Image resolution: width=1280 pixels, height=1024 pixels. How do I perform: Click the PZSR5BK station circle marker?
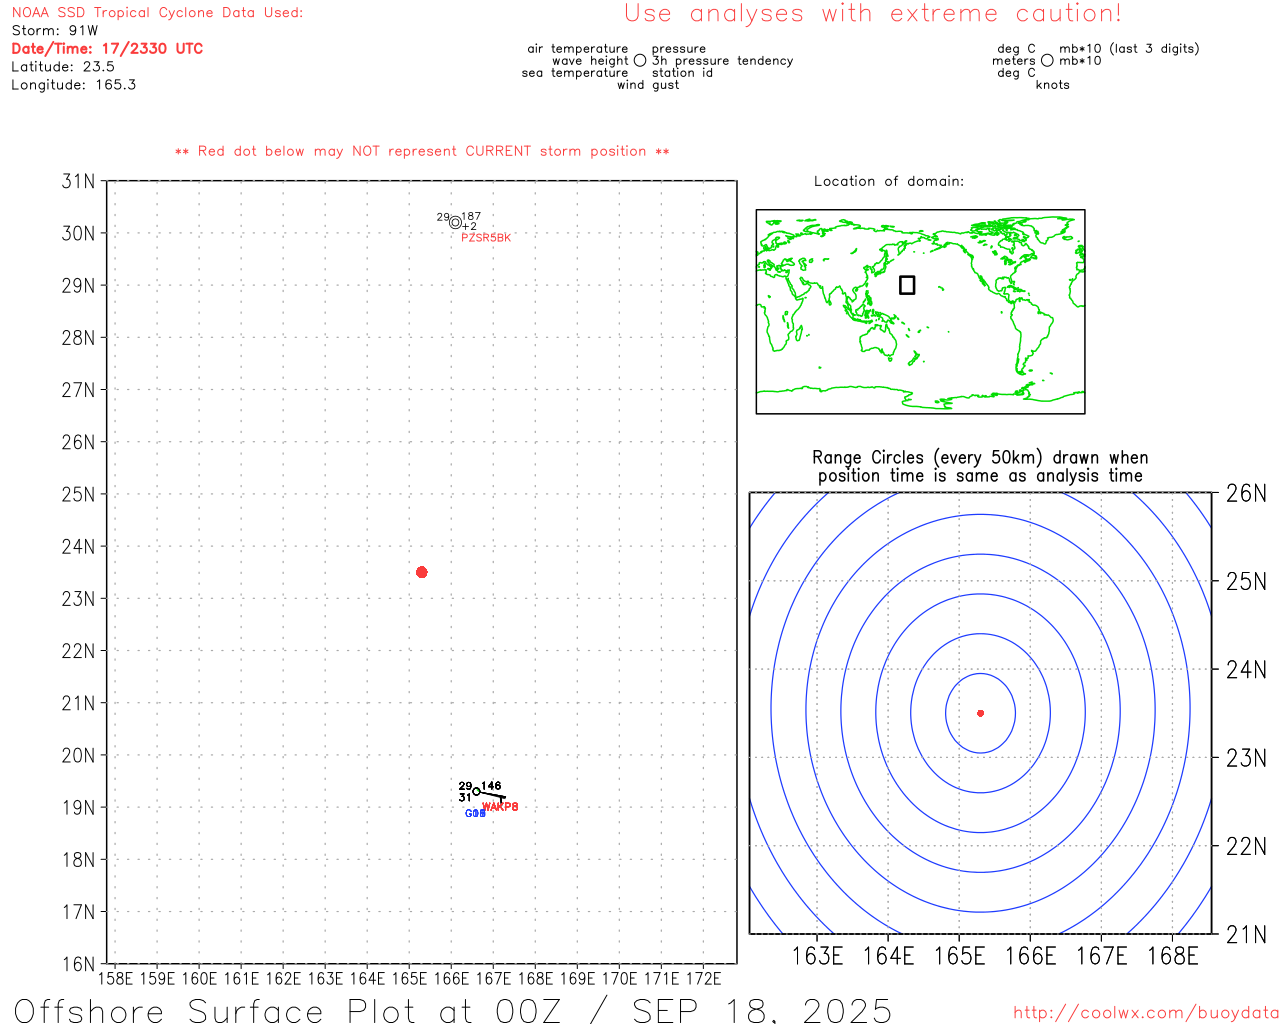[x=455, y=222]
